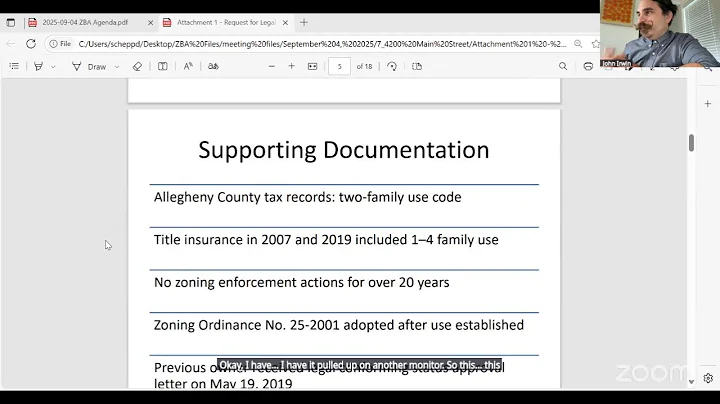The height and width of the screenshot is (404, 720).
Task: Open the Translate option
Action: [213, 67]
